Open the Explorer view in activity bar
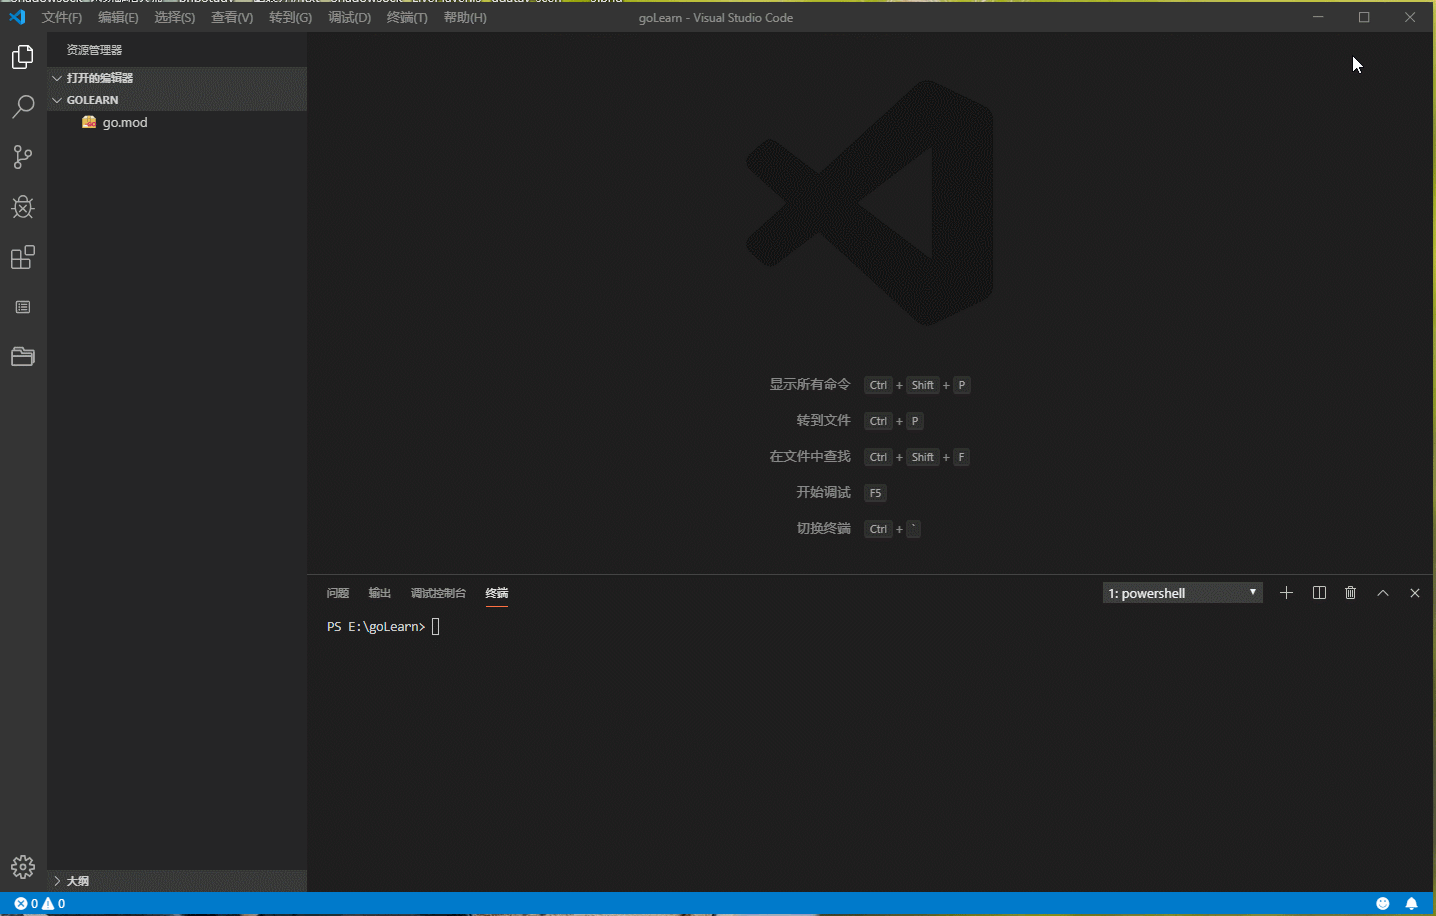The height and width of the screenshot is (916, 1436). coord(23,57)
